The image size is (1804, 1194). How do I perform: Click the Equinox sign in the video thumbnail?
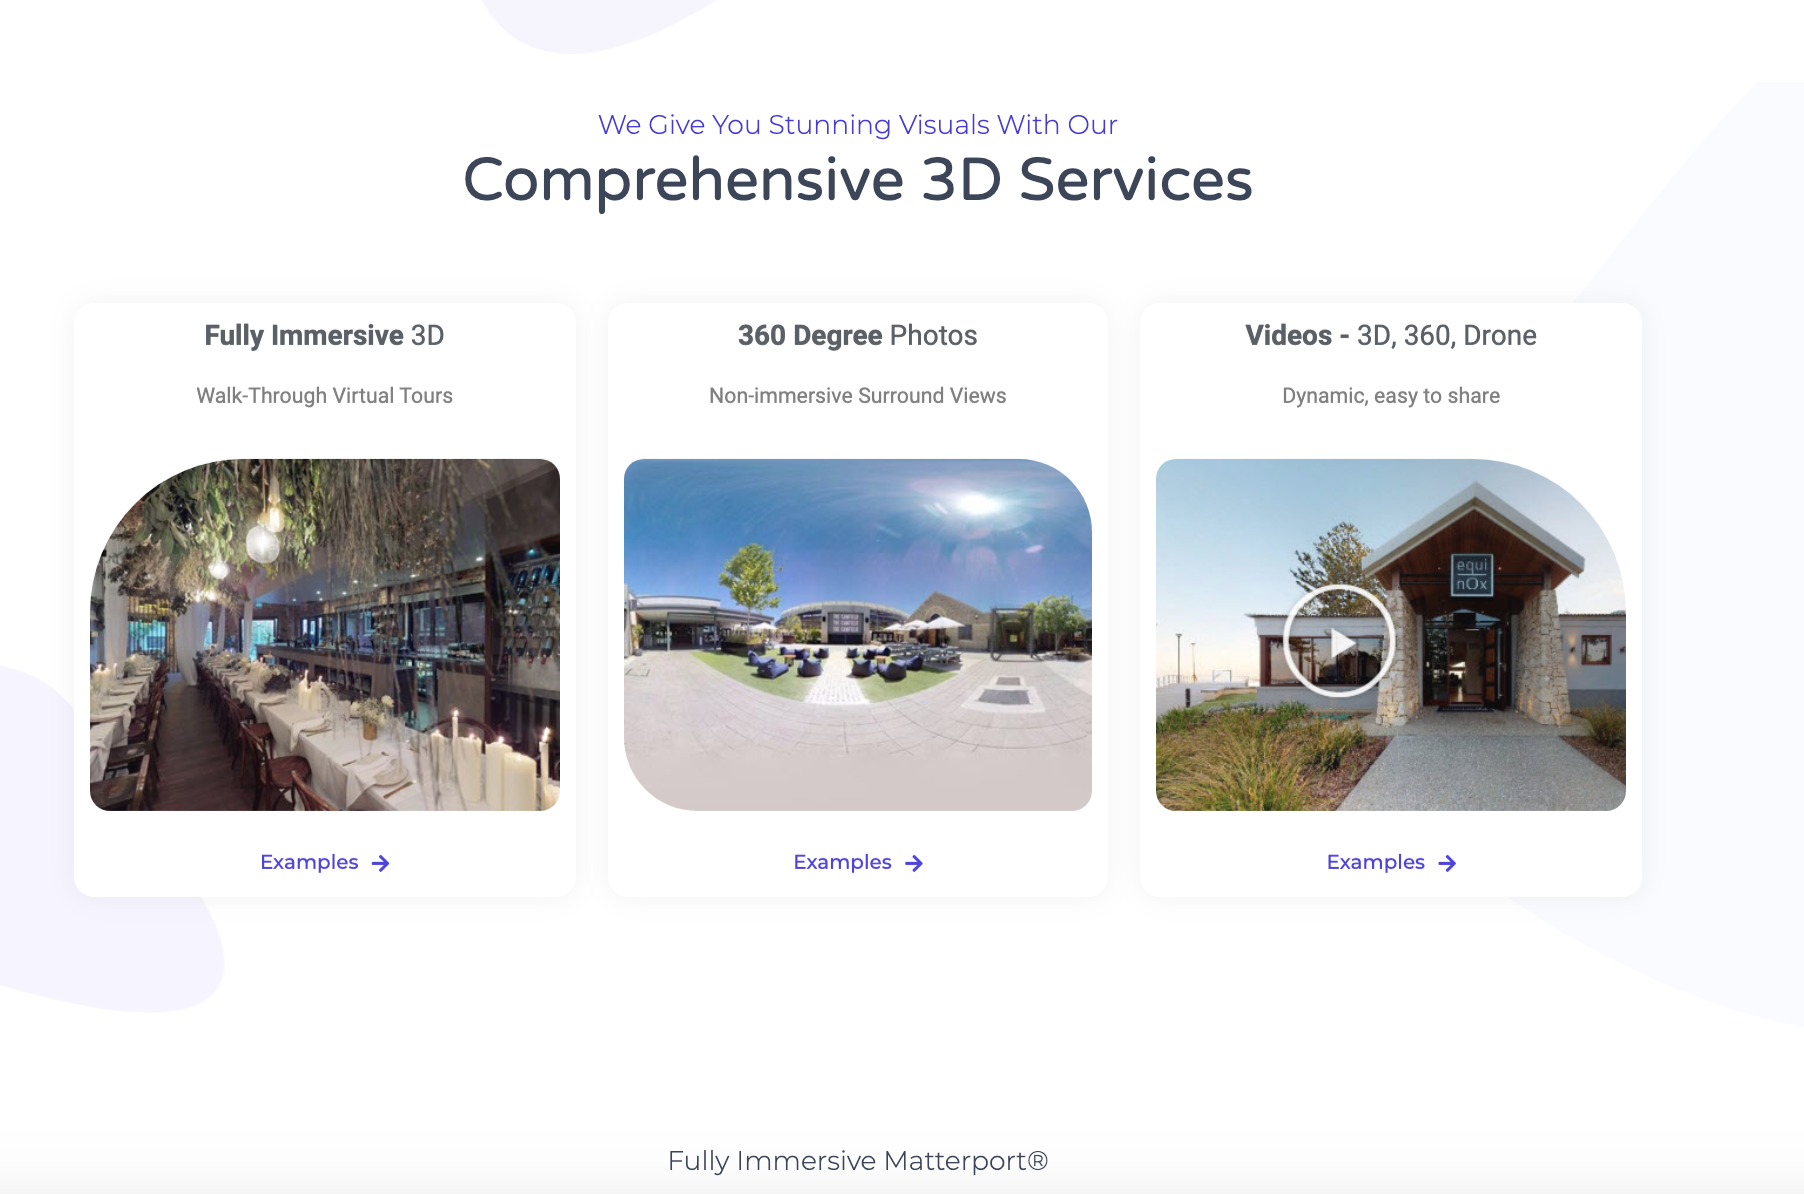click(x=1471, y=575)
